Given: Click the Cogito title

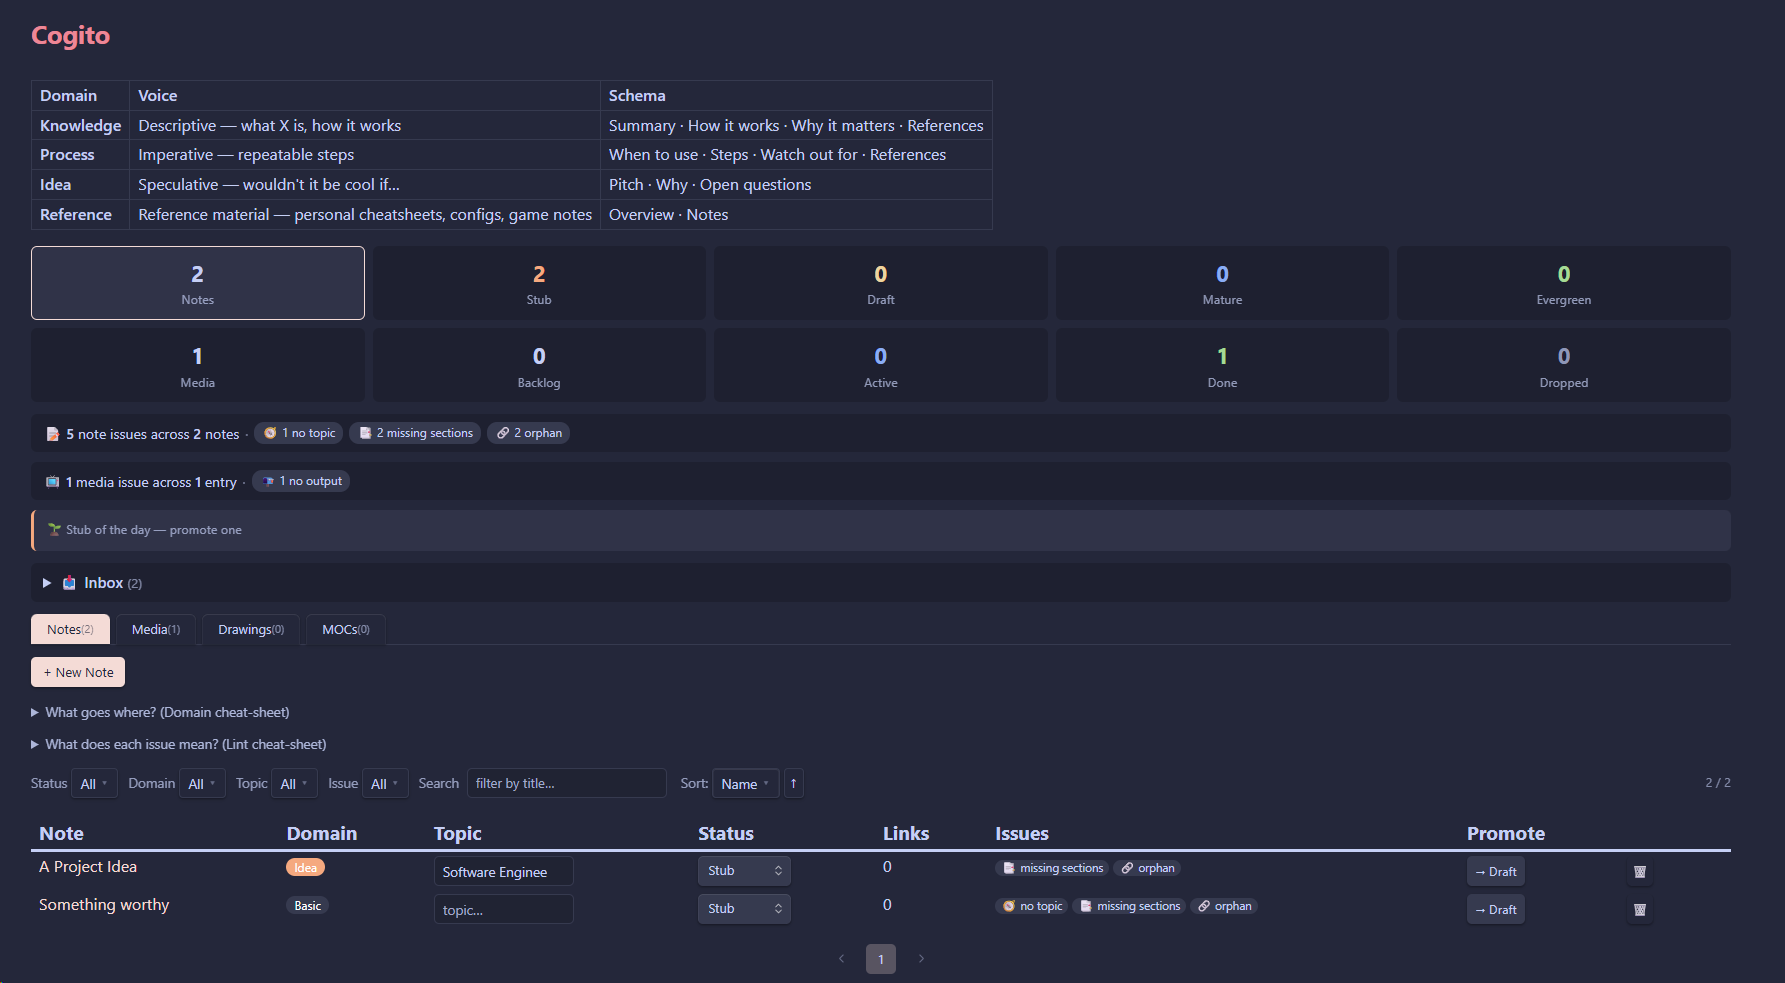Looking at the screenshot, I should [x=71, y=35].
